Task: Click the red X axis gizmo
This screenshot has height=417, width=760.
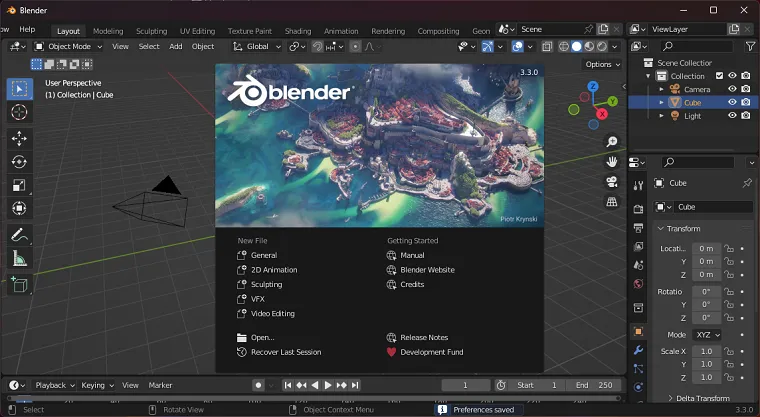Action: click(x=602, y=114)
